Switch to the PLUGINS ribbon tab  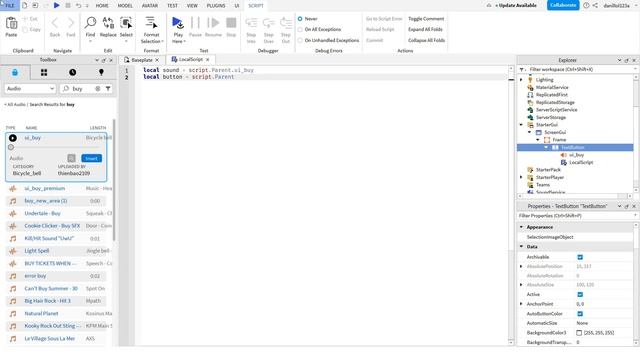[x=216, y=6]
